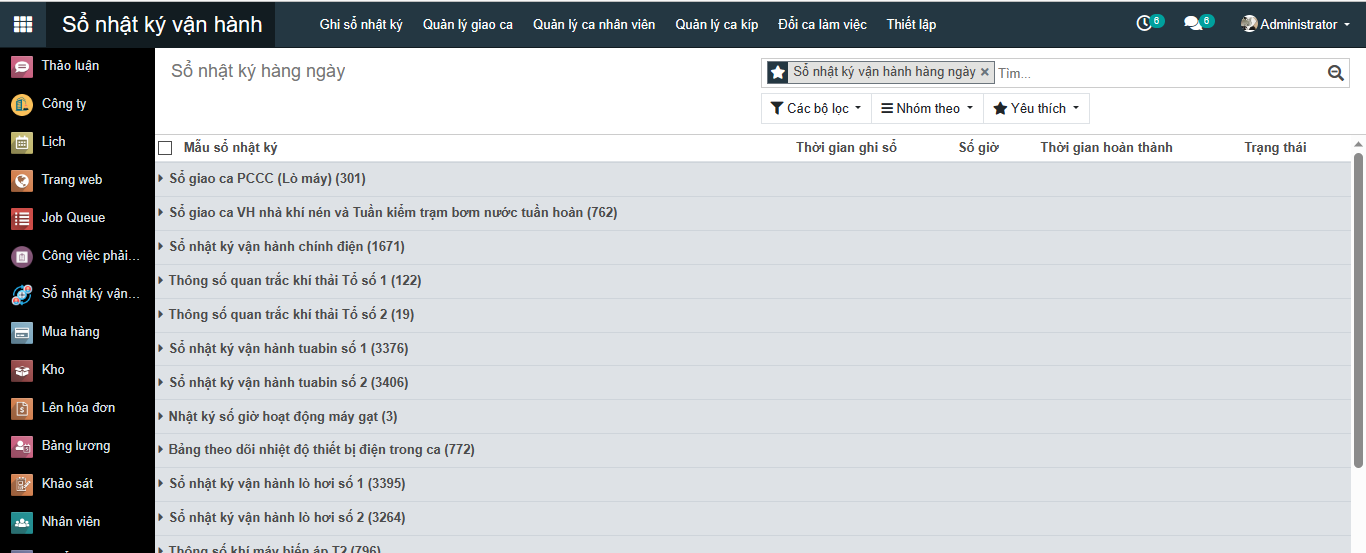1366x553 pixels.
Task: Open Thảo luận app icon in sidebar
Action: coord(22,66)
